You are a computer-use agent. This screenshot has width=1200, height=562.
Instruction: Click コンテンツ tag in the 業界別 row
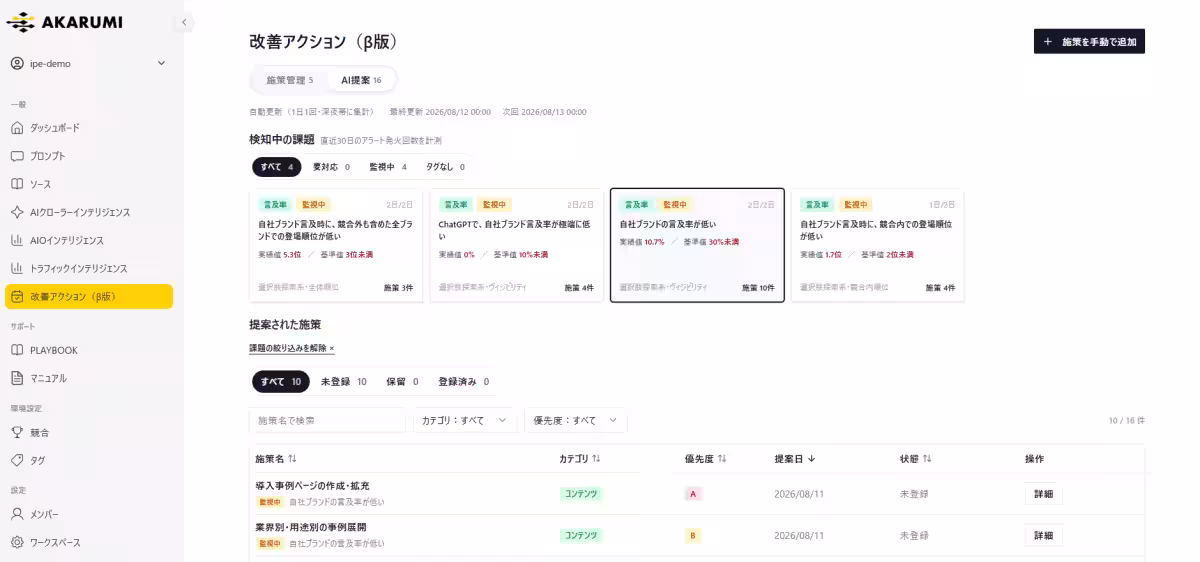coord(581,536)
